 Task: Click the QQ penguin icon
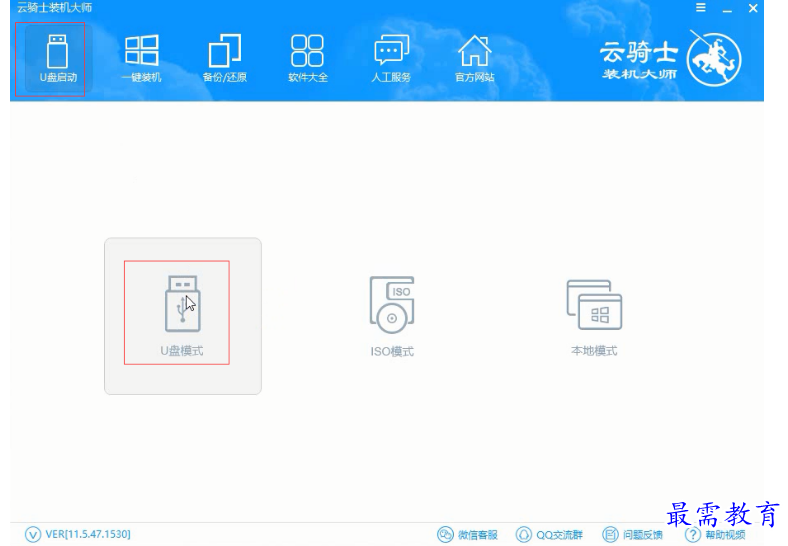click(524, 534)
